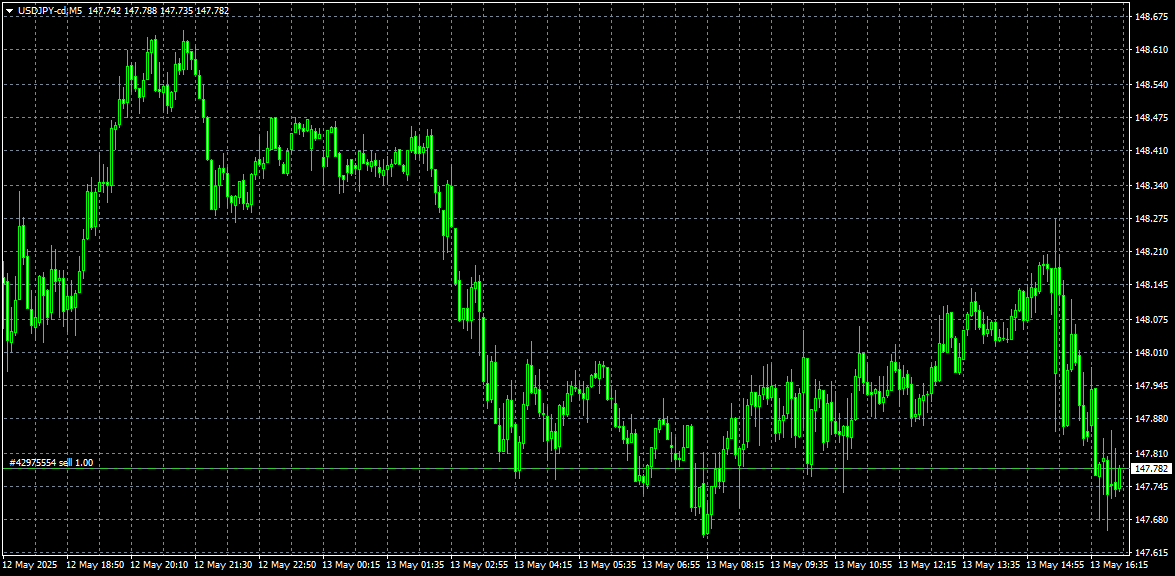Image resolution: width=1175 pixels, height=576 pixels.
Task: Click the 148.675 price axis label
Action: [x=1153, y=16]
